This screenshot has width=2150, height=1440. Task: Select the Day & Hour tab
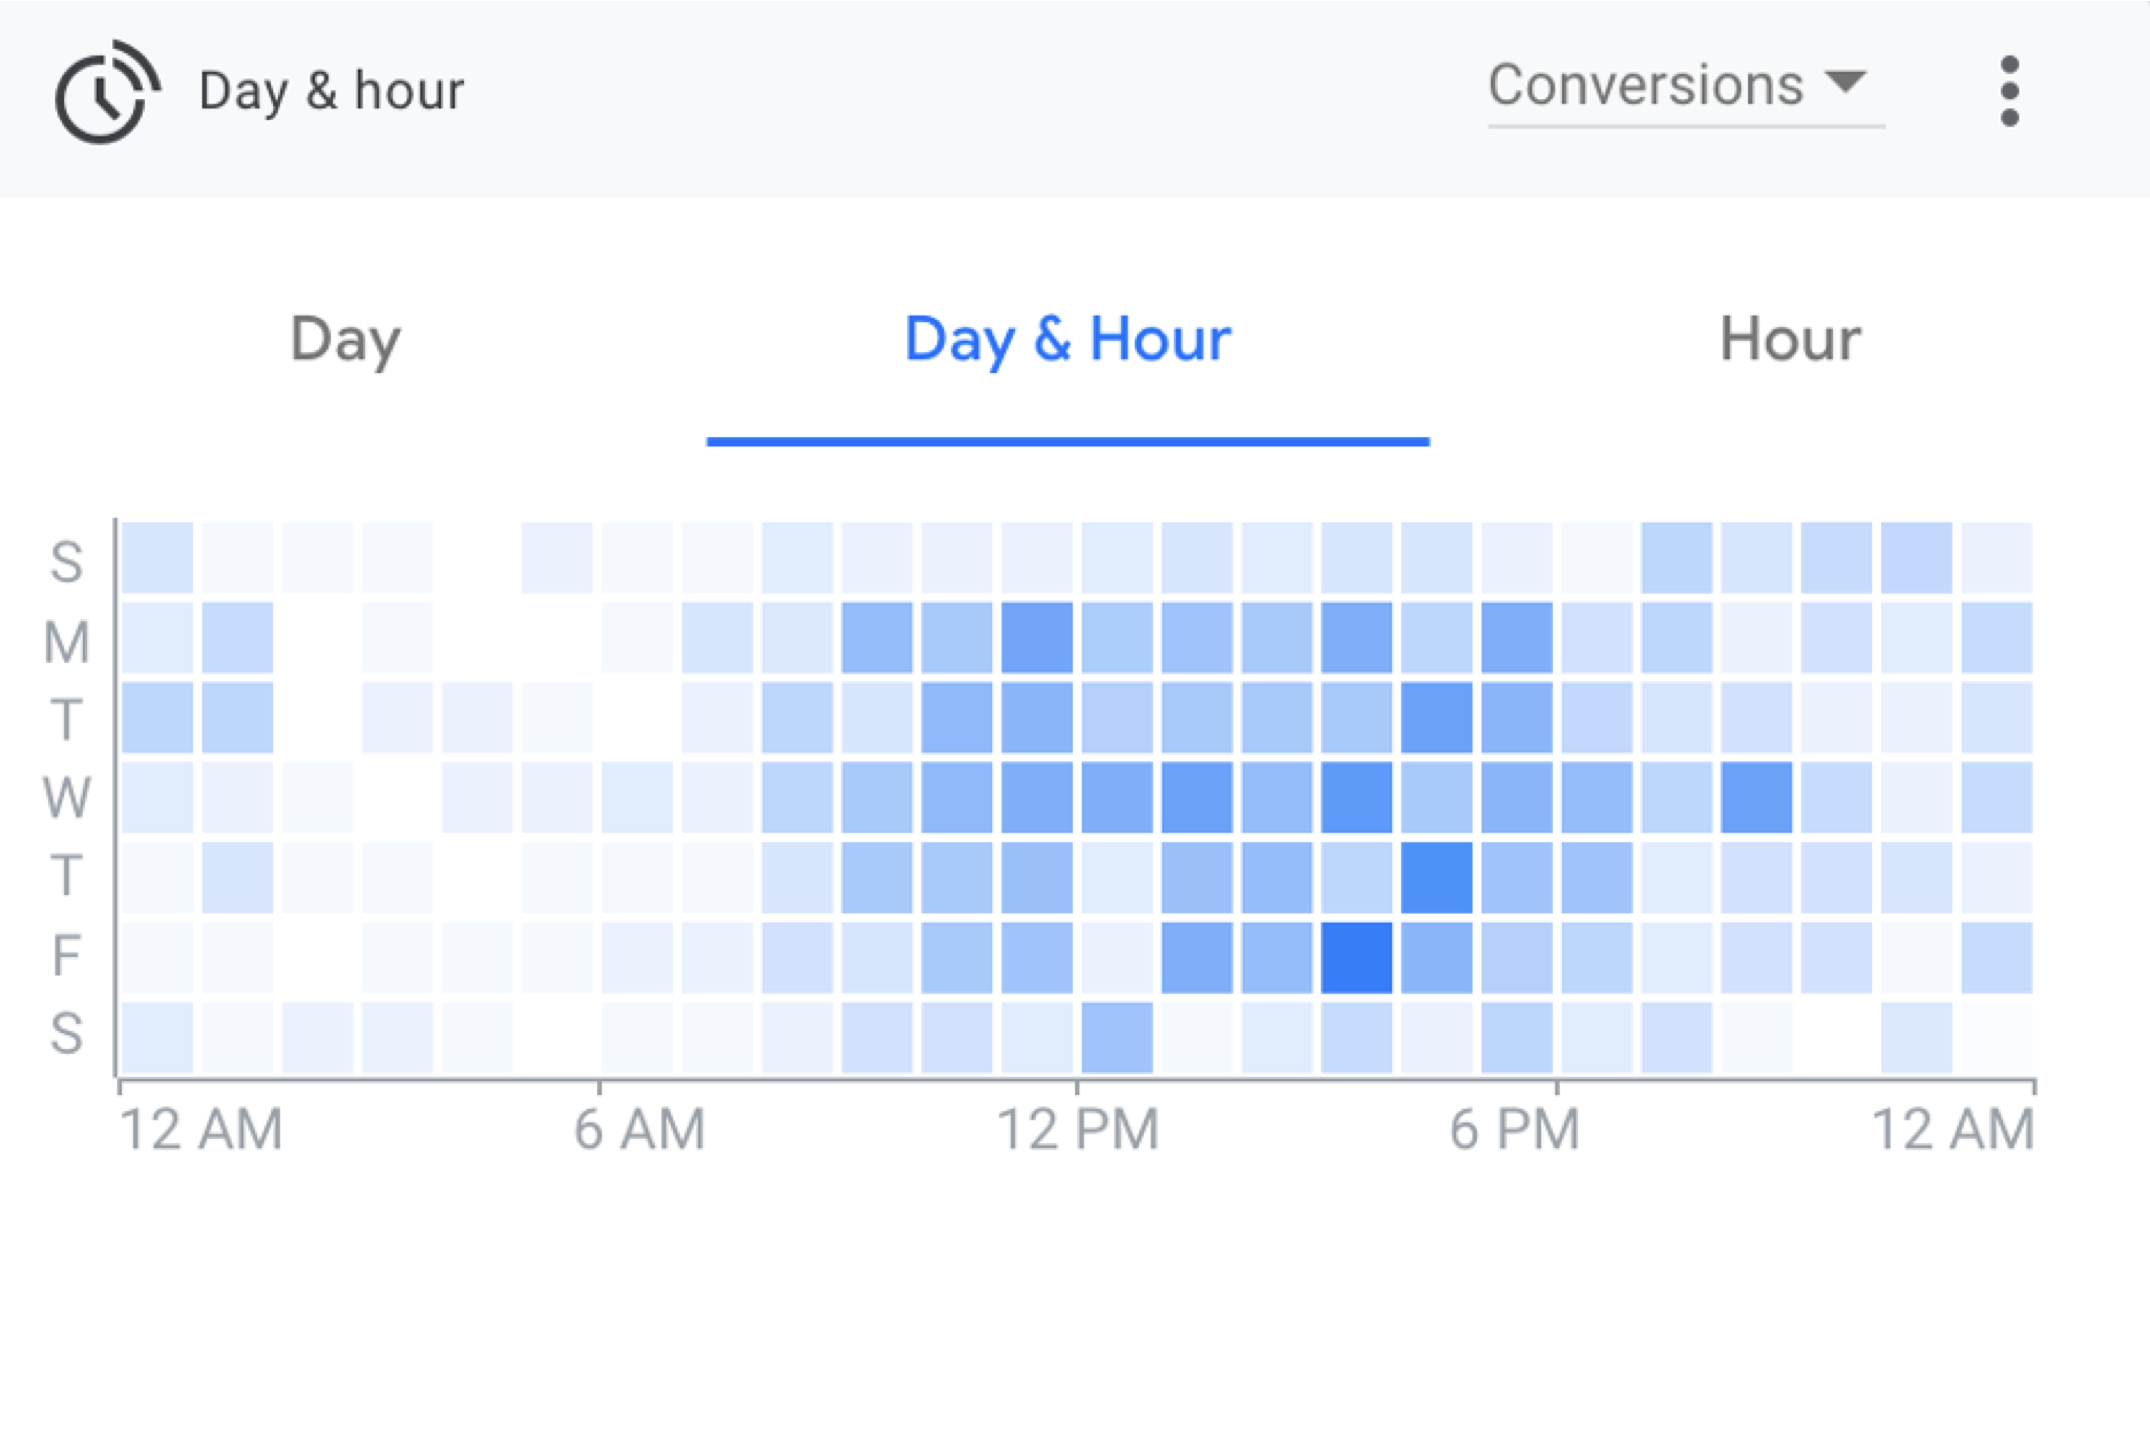coord(1067,340)
